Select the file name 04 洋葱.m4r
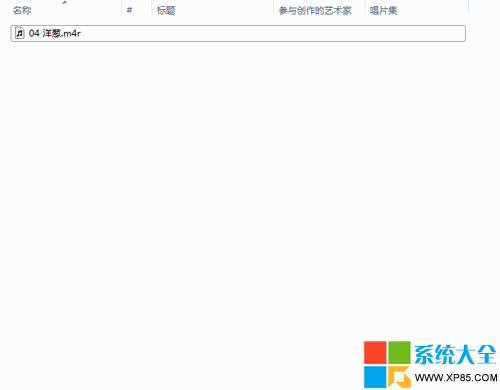 [55, 33]
